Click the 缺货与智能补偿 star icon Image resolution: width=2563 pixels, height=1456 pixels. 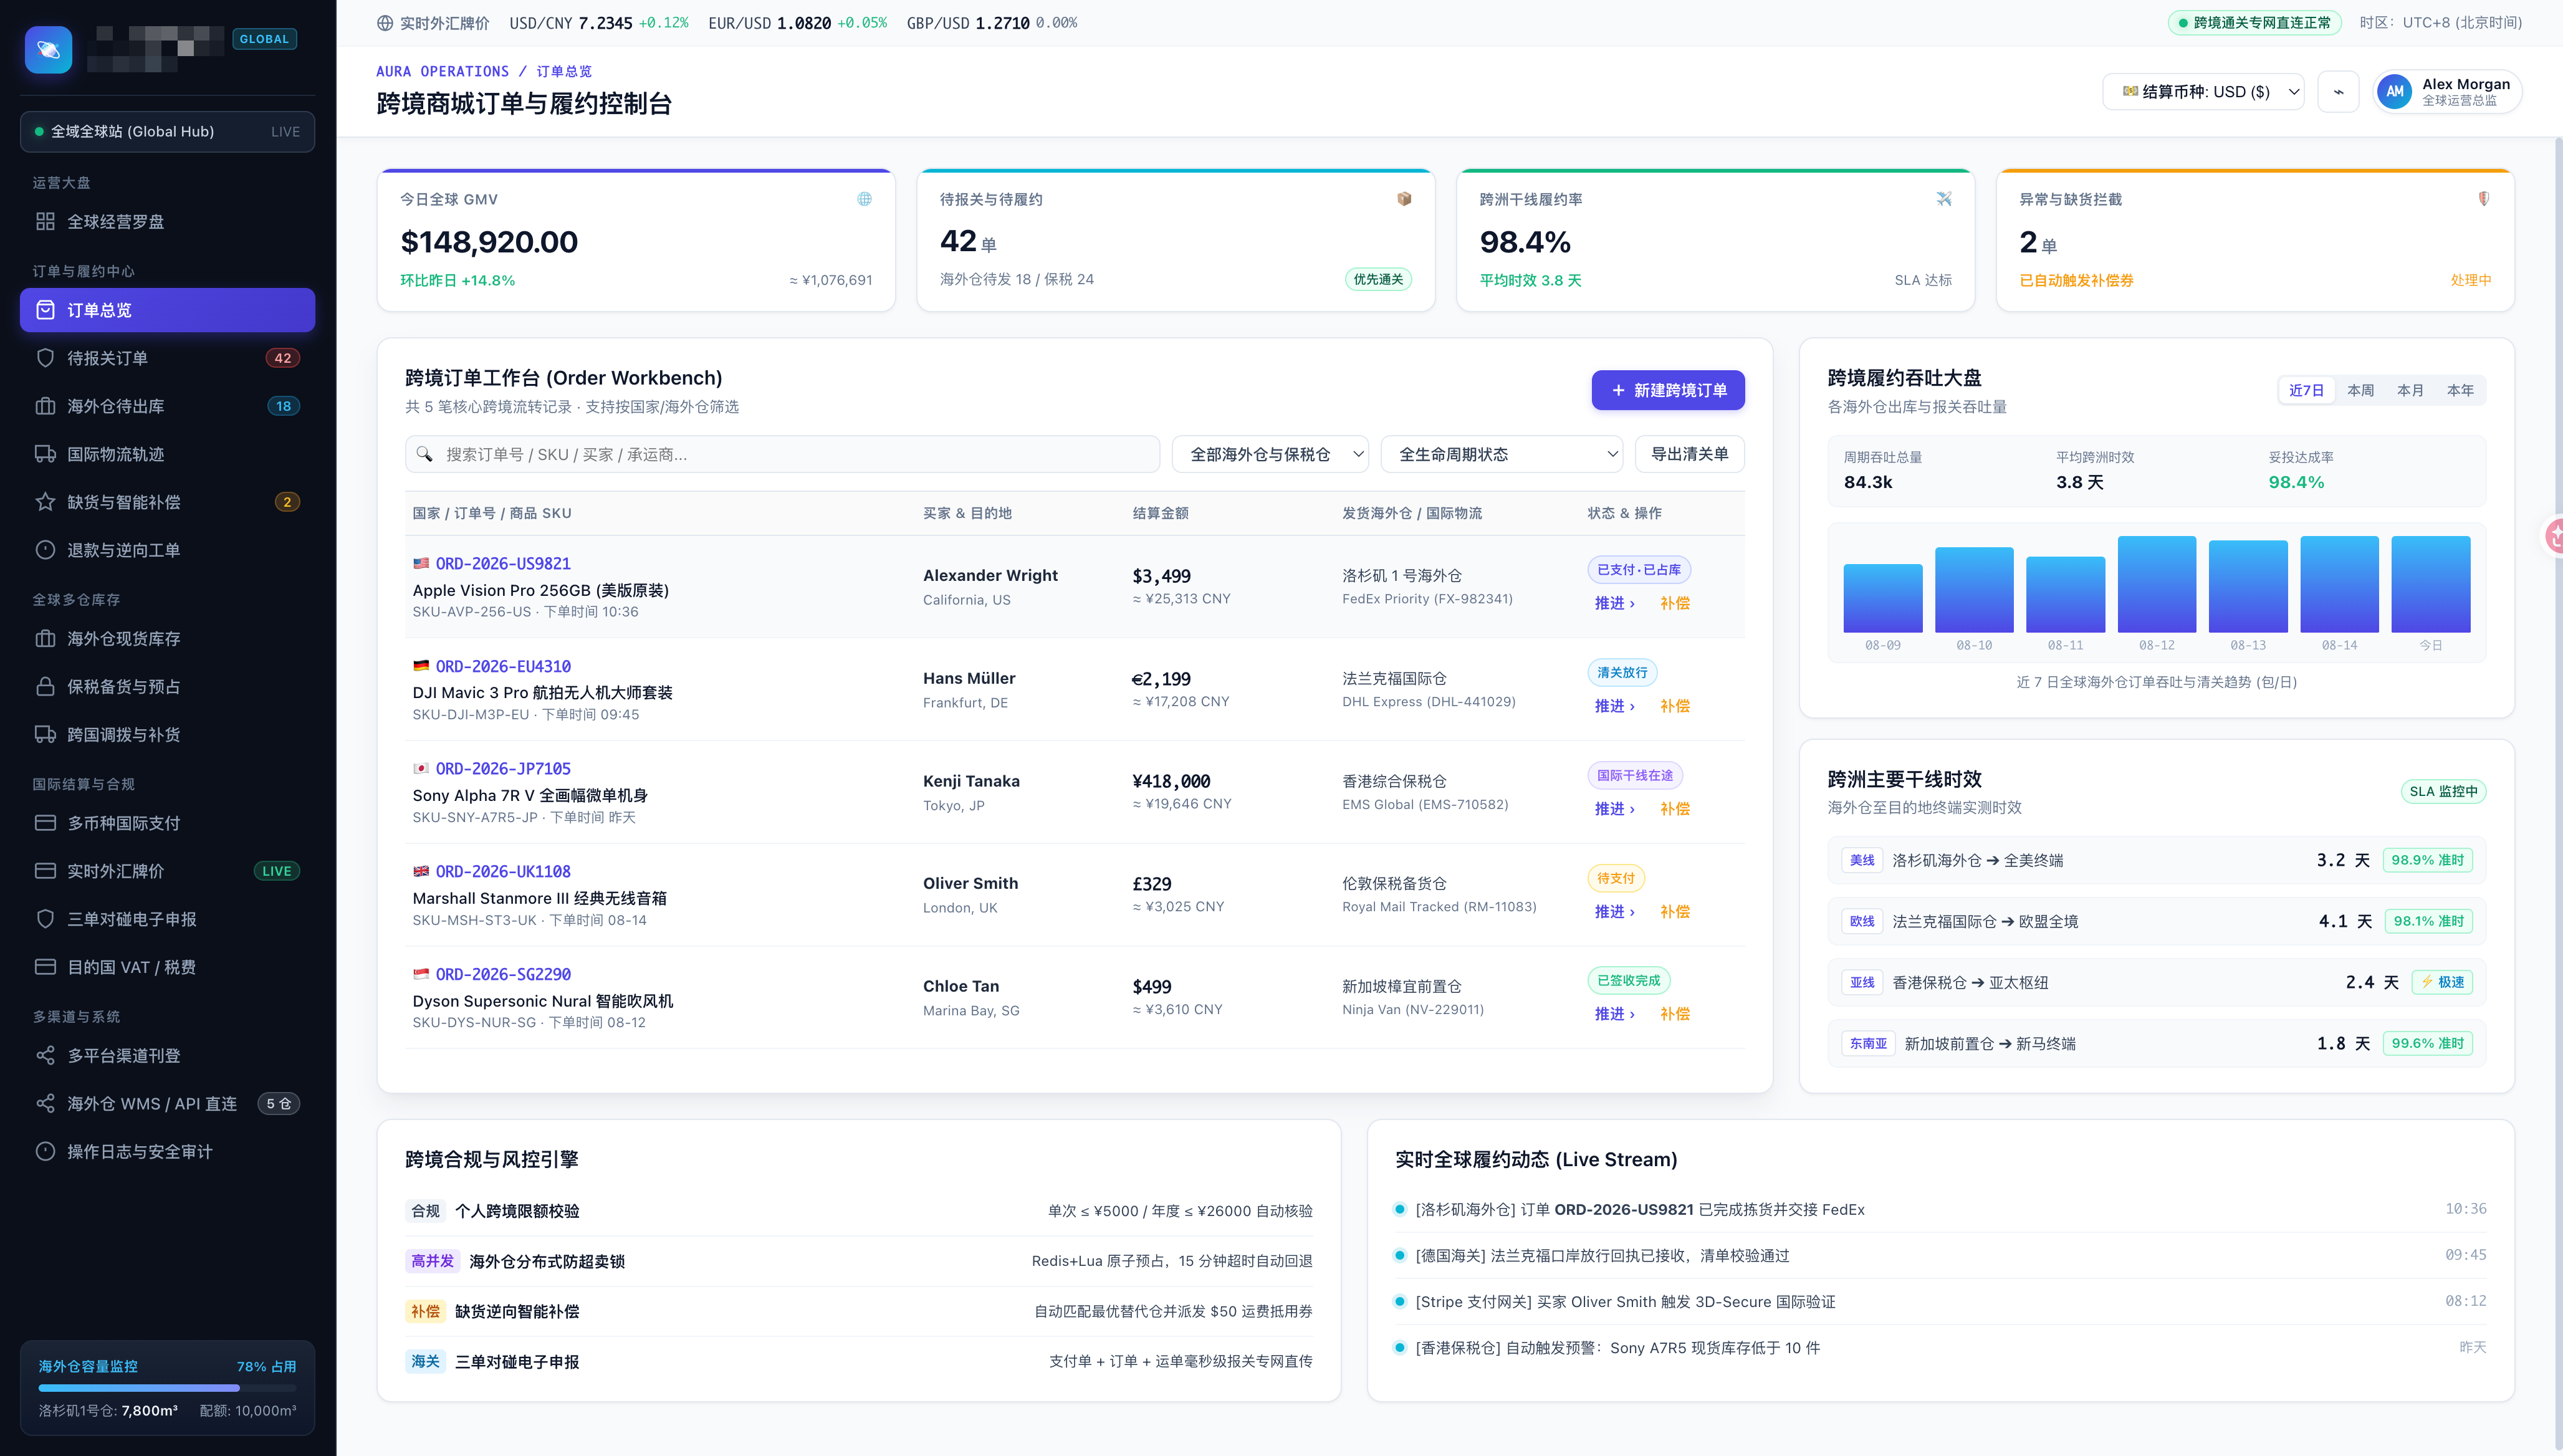pos(45,502)
